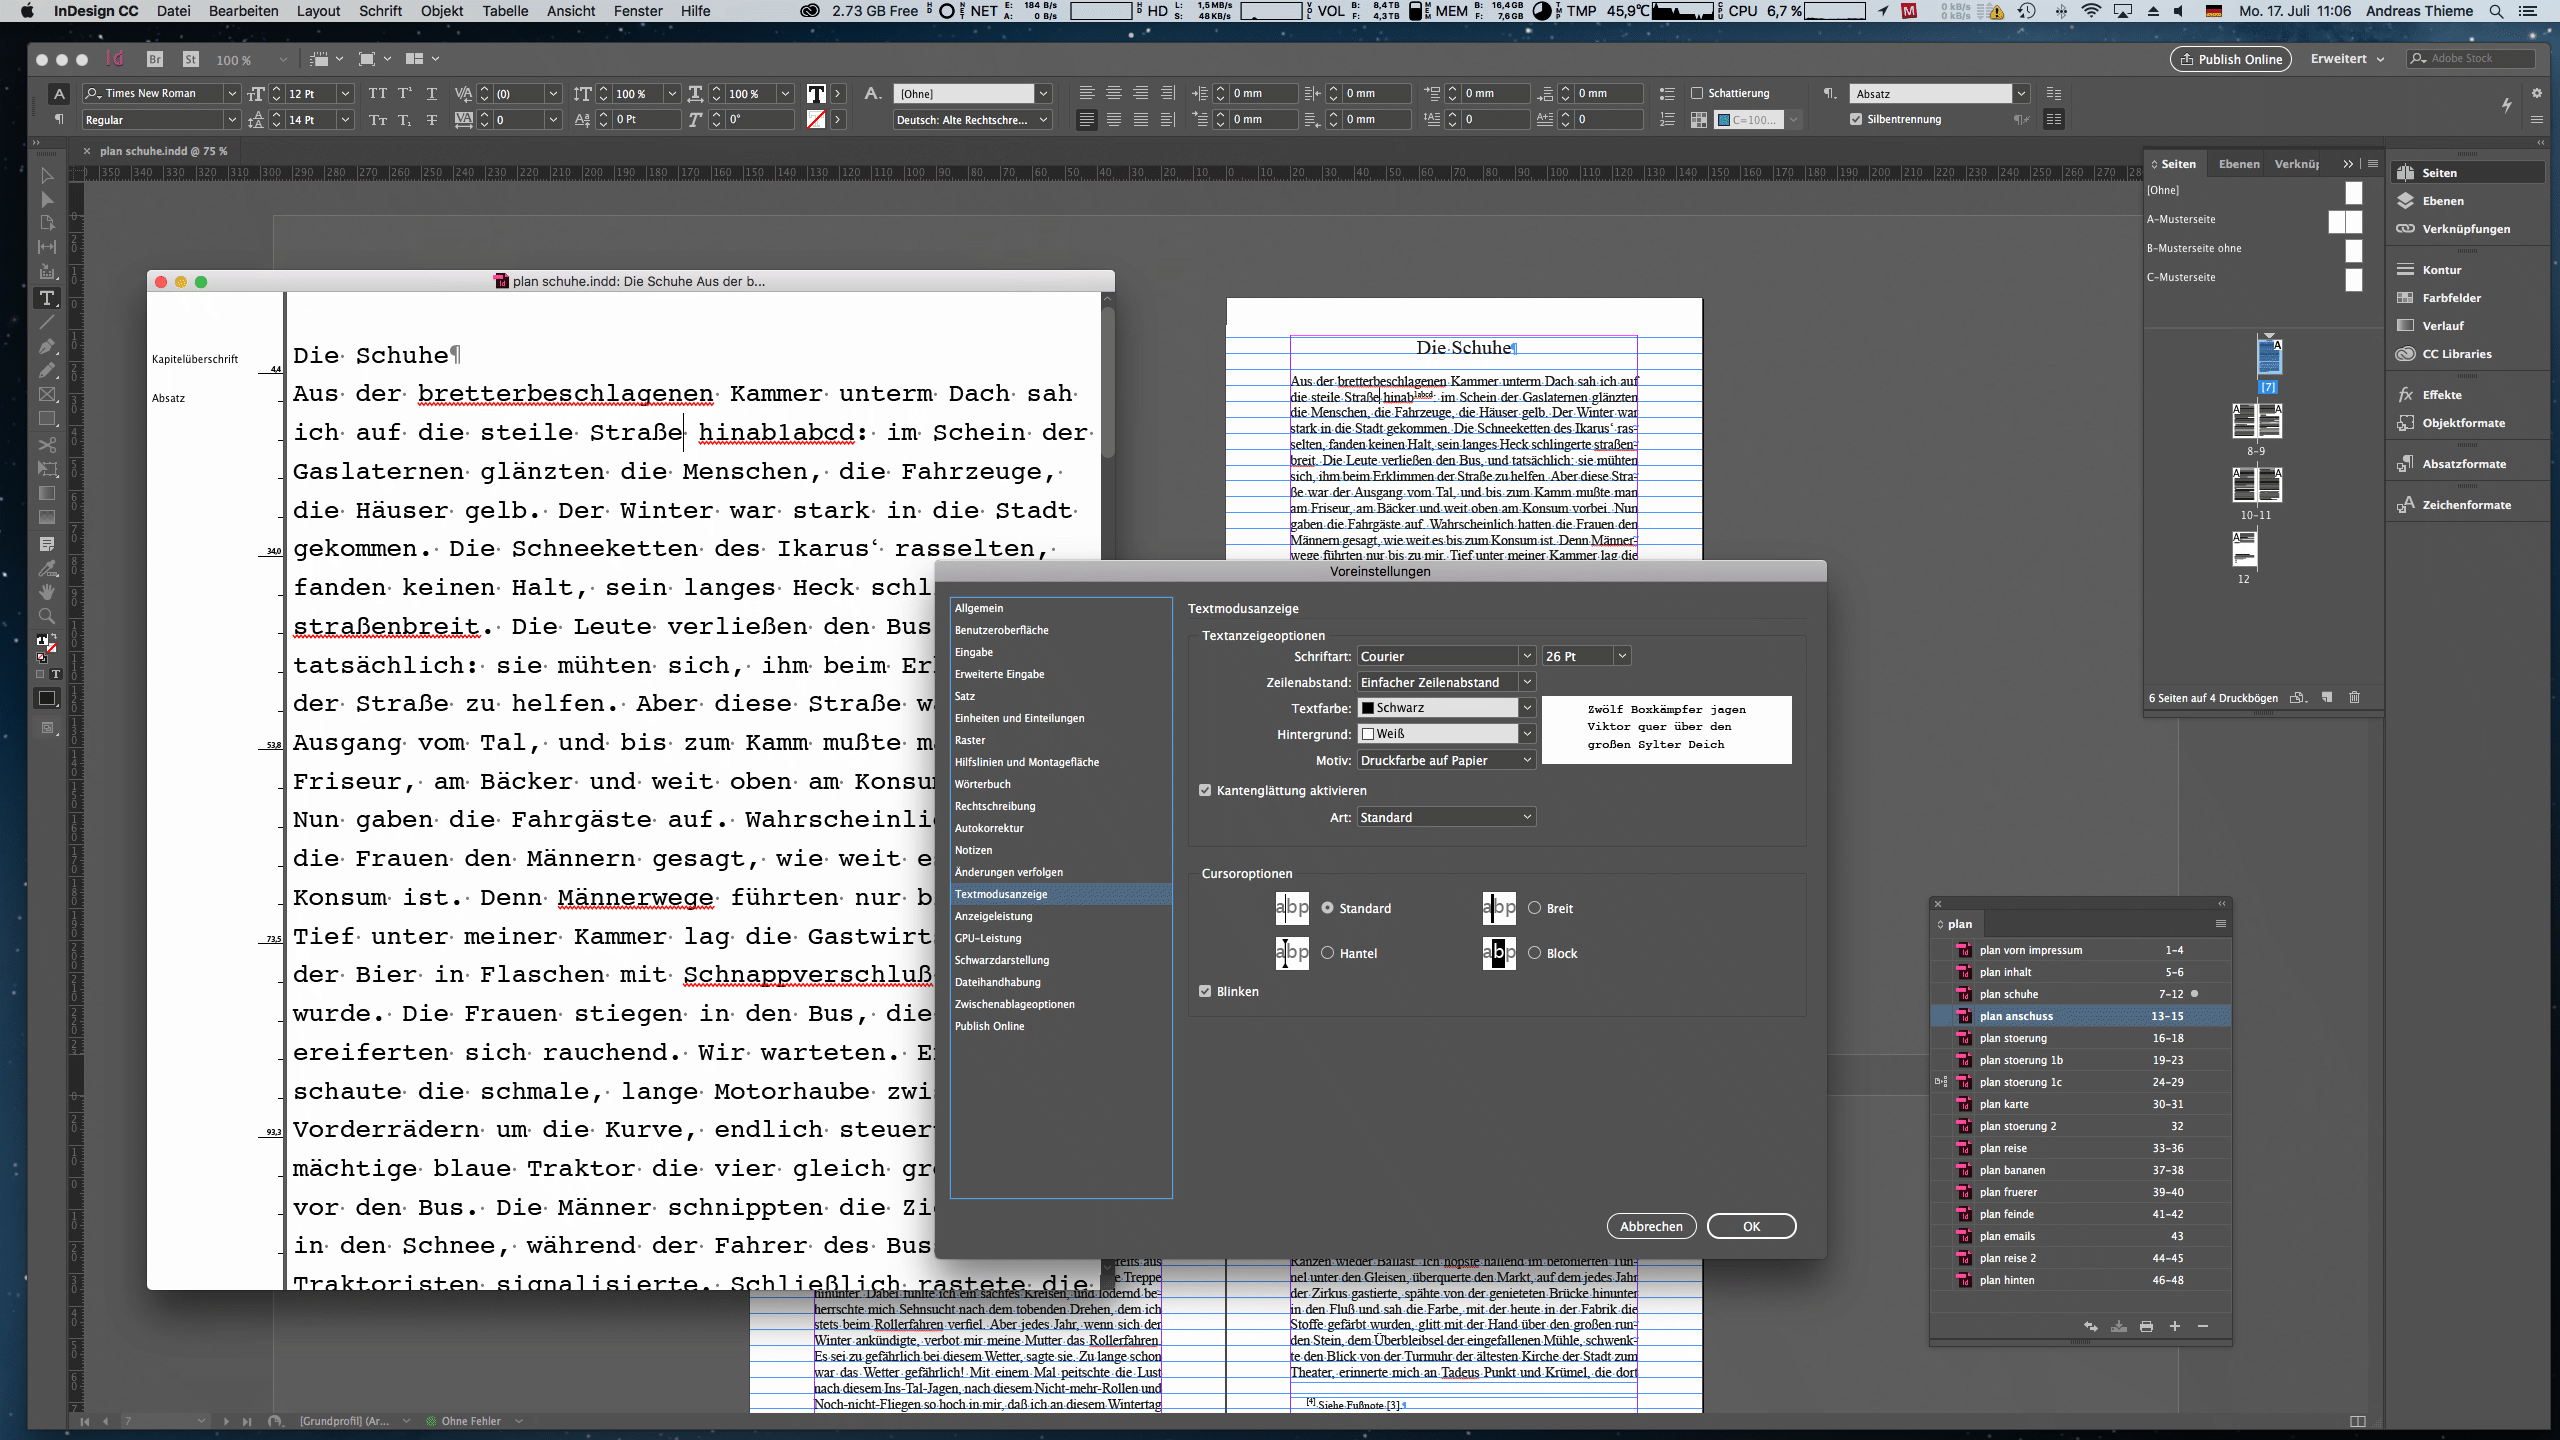The height and width of the screenshot is (1440, 2560).
Task: Select the Hand tool
Action: coord(47,592)
